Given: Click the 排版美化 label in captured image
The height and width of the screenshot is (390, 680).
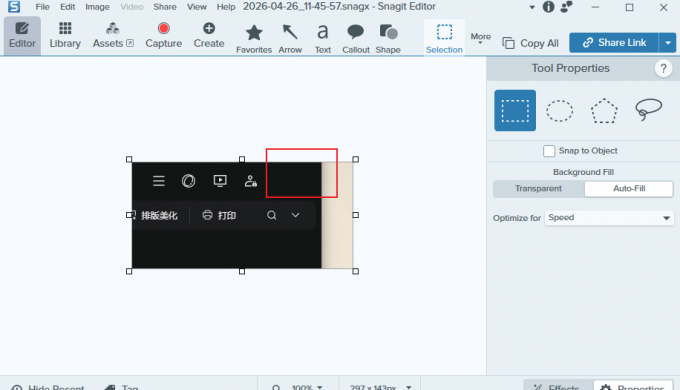Looking at the screenshot, I should 159,215.
